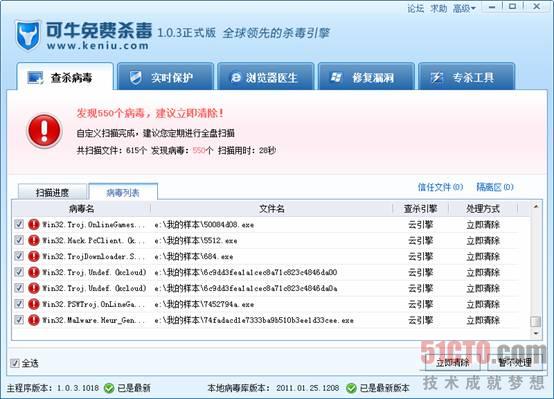Click green check icon next to 已是最新
The width and height of the screenshot is (554, 399).
click(109, 388)
